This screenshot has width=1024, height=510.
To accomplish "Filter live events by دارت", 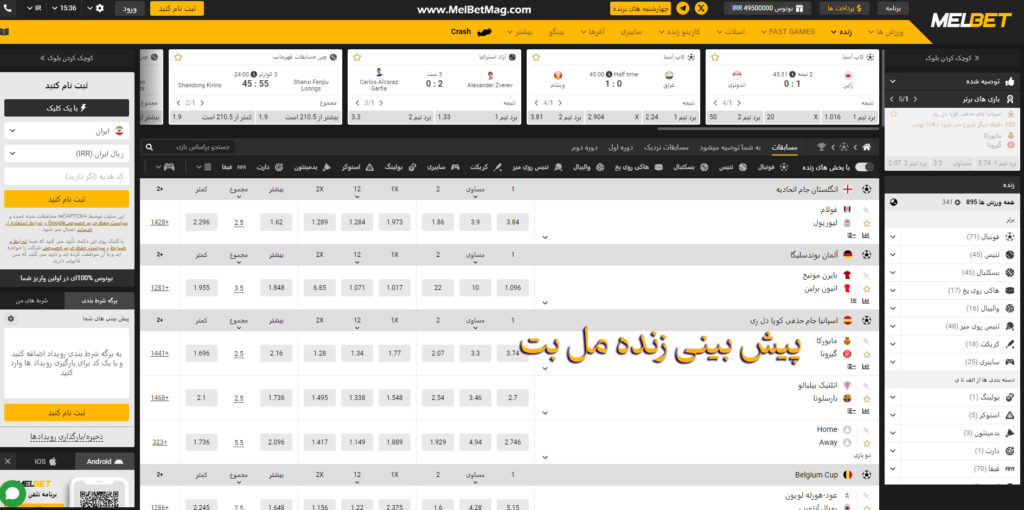I will [268, 167].
